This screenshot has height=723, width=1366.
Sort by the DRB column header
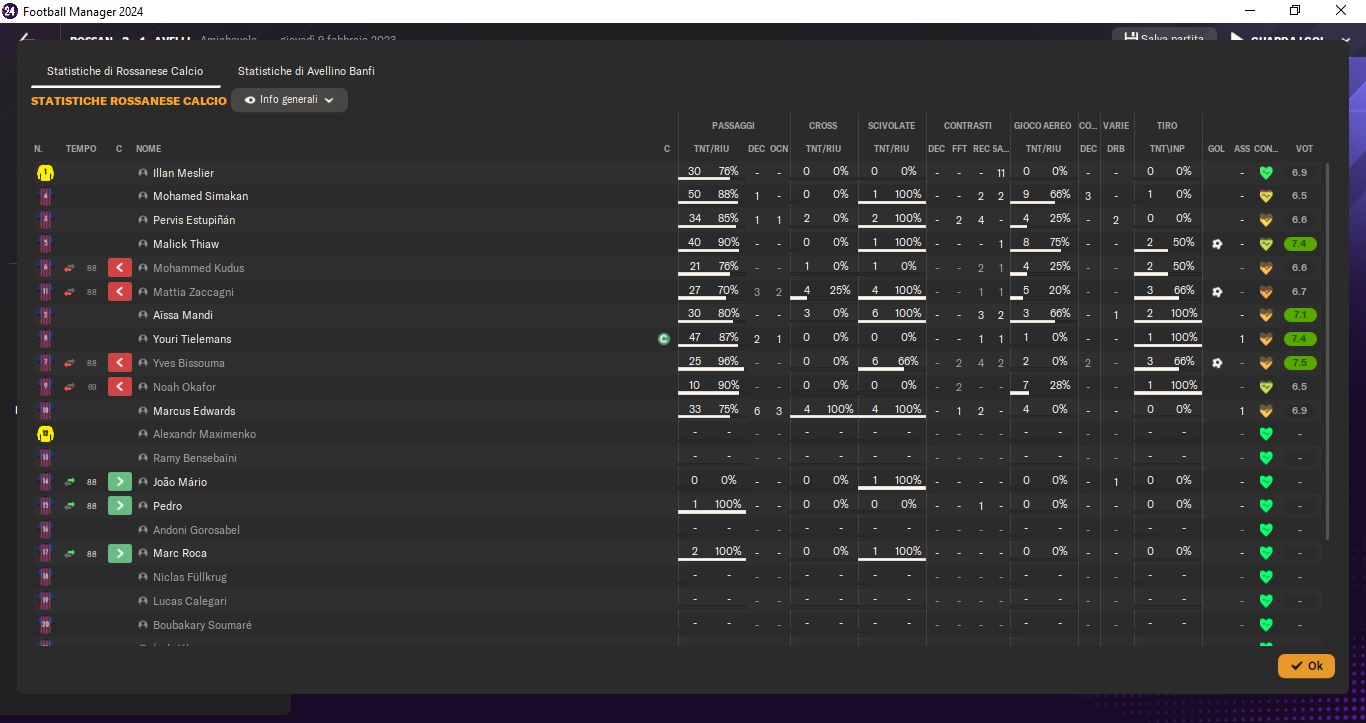coord(1116,149)
